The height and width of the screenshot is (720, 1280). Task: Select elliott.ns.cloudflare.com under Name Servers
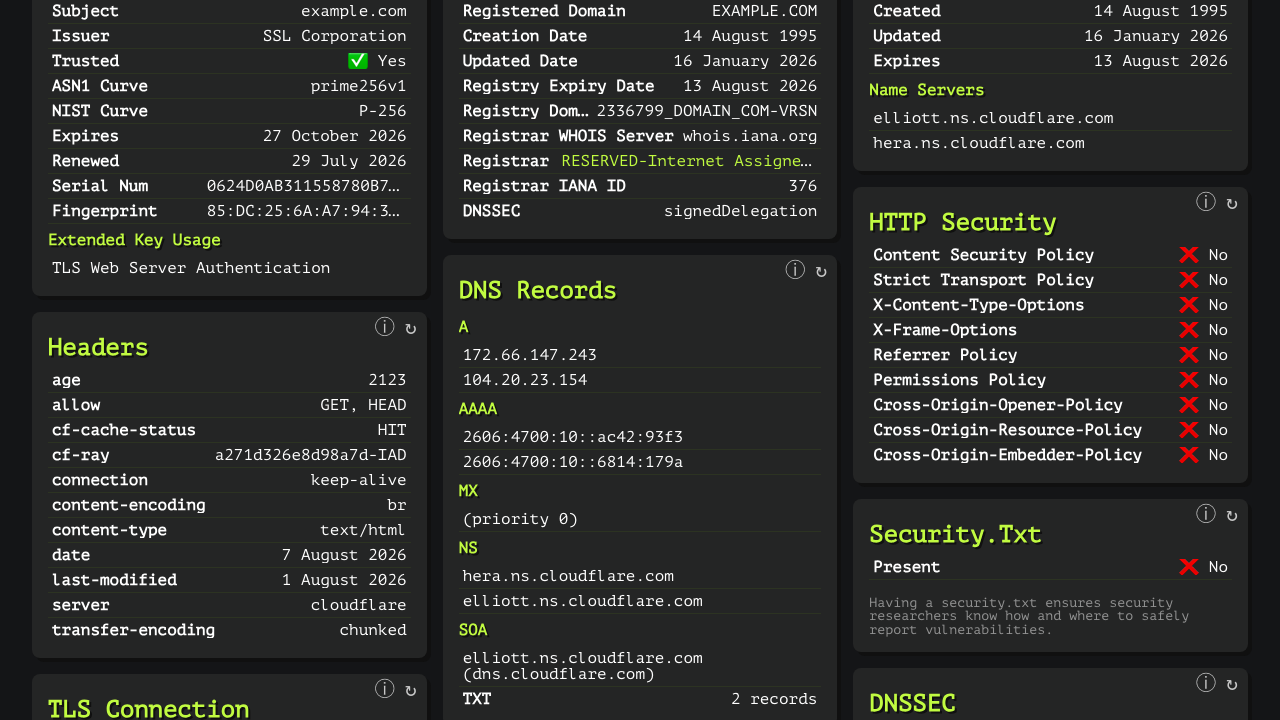[993, 118]
